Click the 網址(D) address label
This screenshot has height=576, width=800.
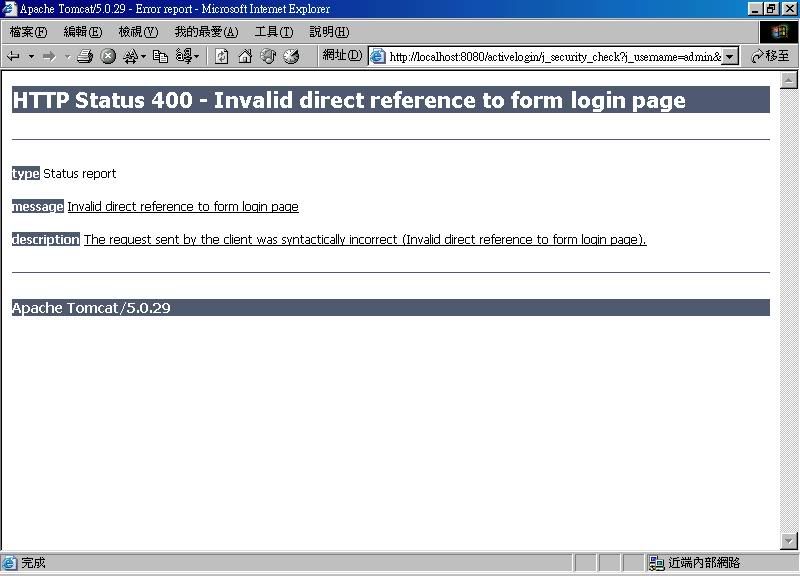pyautogui.click(x=342, y=55)
